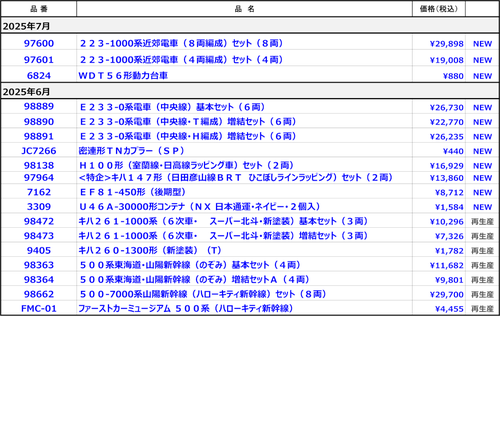The height and width of the screenshot is (426, 500).
Task: Click the ¥1,782 price
Action: click(x=449, y=251)
